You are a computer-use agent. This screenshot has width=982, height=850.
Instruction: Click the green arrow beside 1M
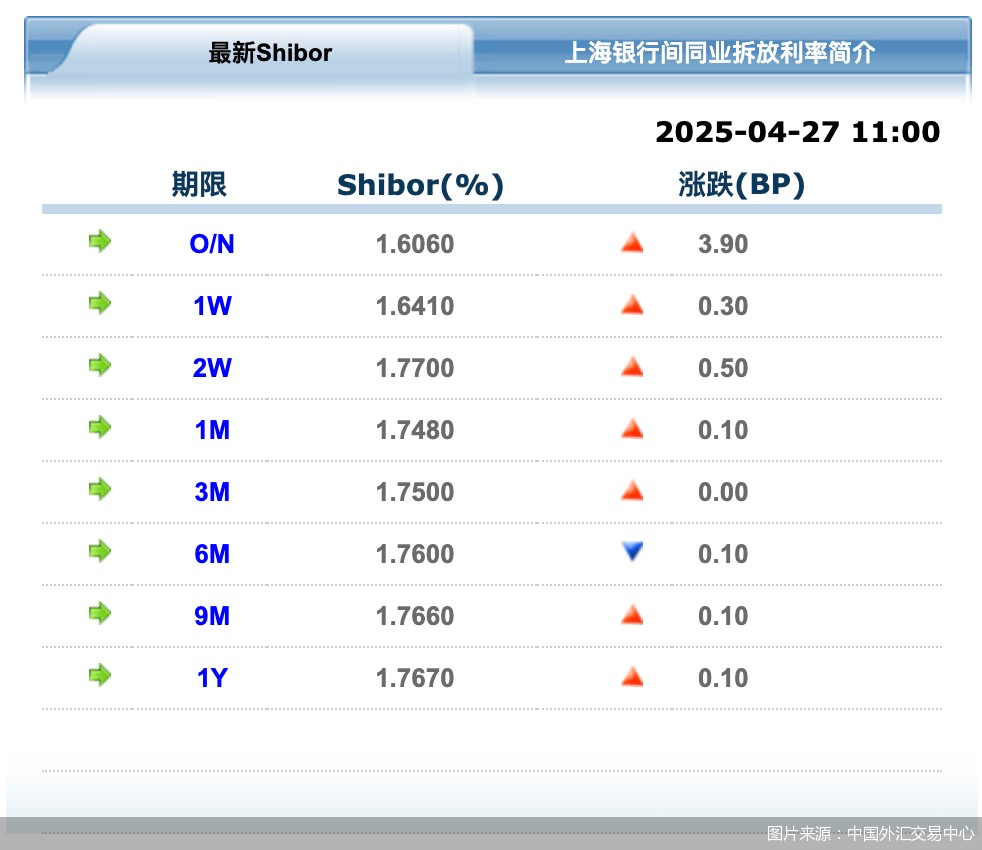tap(100, 427)
